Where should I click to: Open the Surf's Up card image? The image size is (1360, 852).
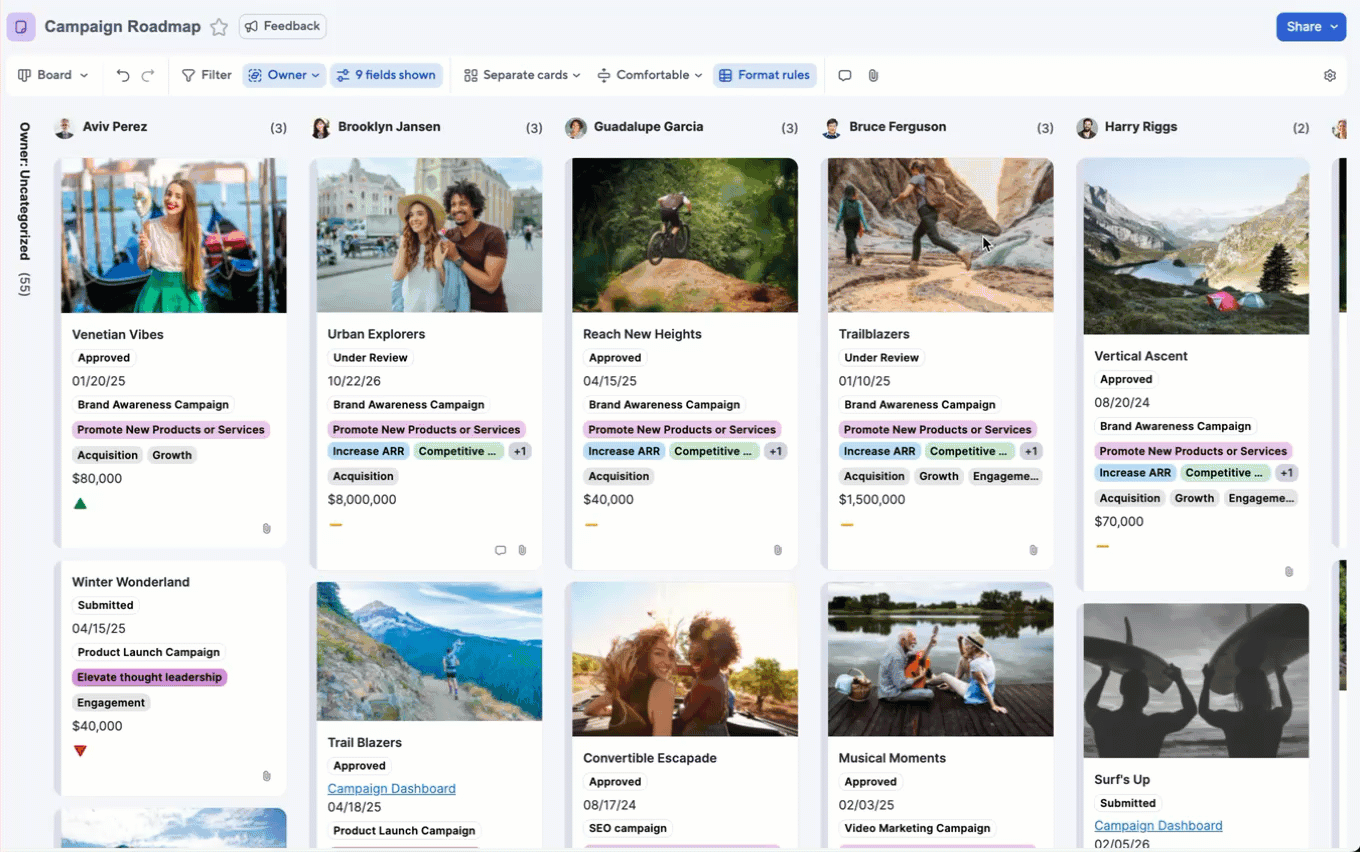[1196, 681]
